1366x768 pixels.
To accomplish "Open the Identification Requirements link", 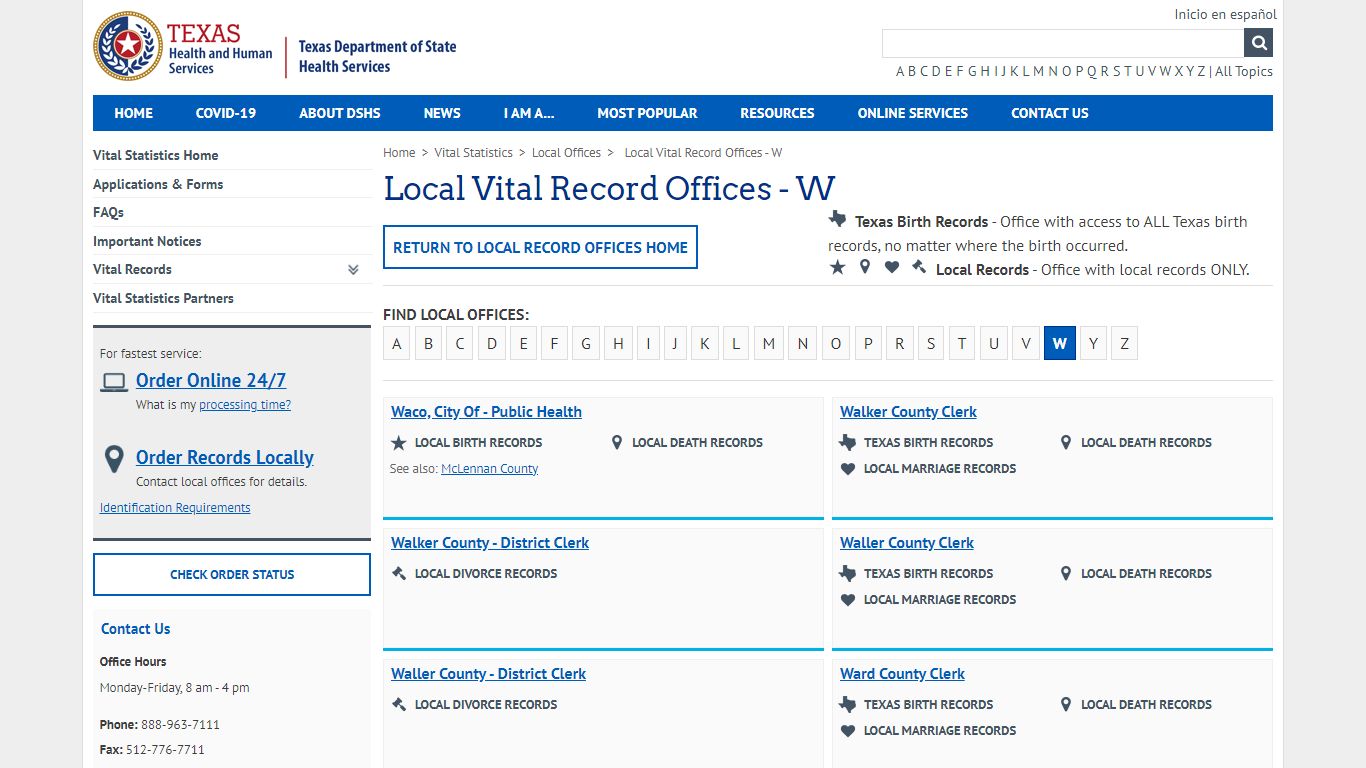I will 175,508.
